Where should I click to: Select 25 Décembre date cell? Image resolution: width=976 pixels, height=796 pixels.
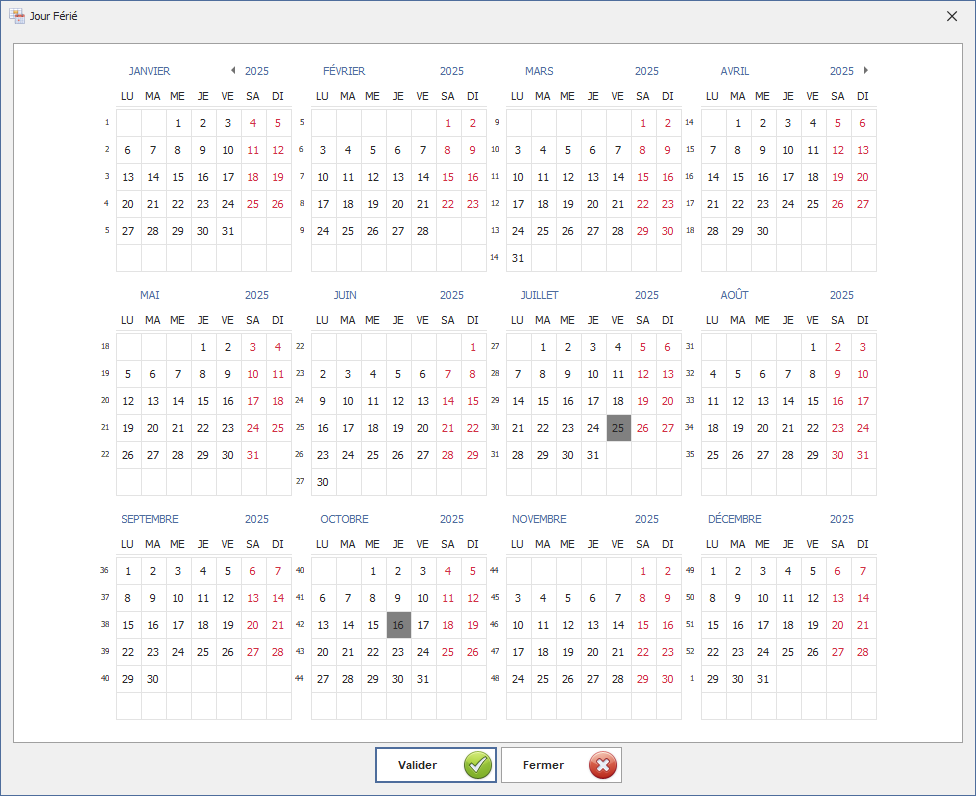pyautogui.click(x=788, y=652)
